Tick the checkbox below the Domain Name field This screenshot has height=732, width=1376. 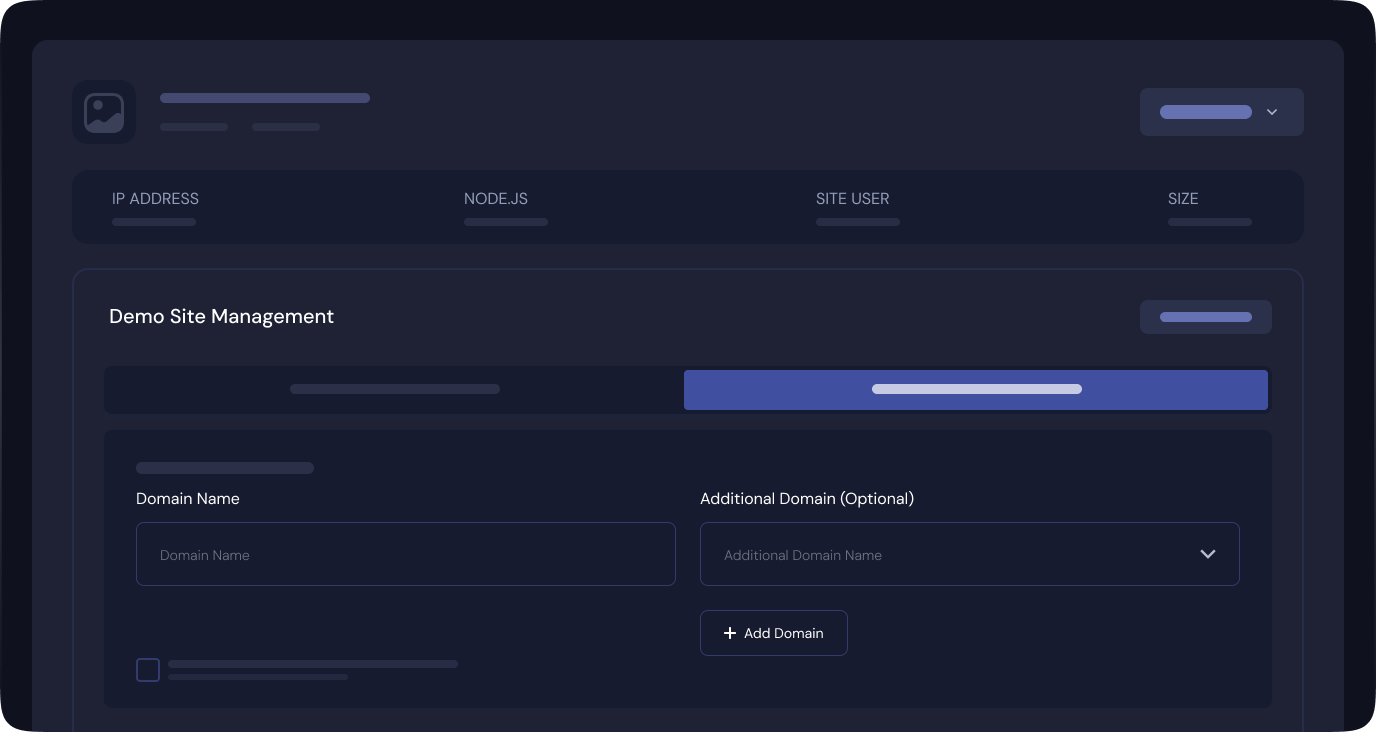coord(148,670)
